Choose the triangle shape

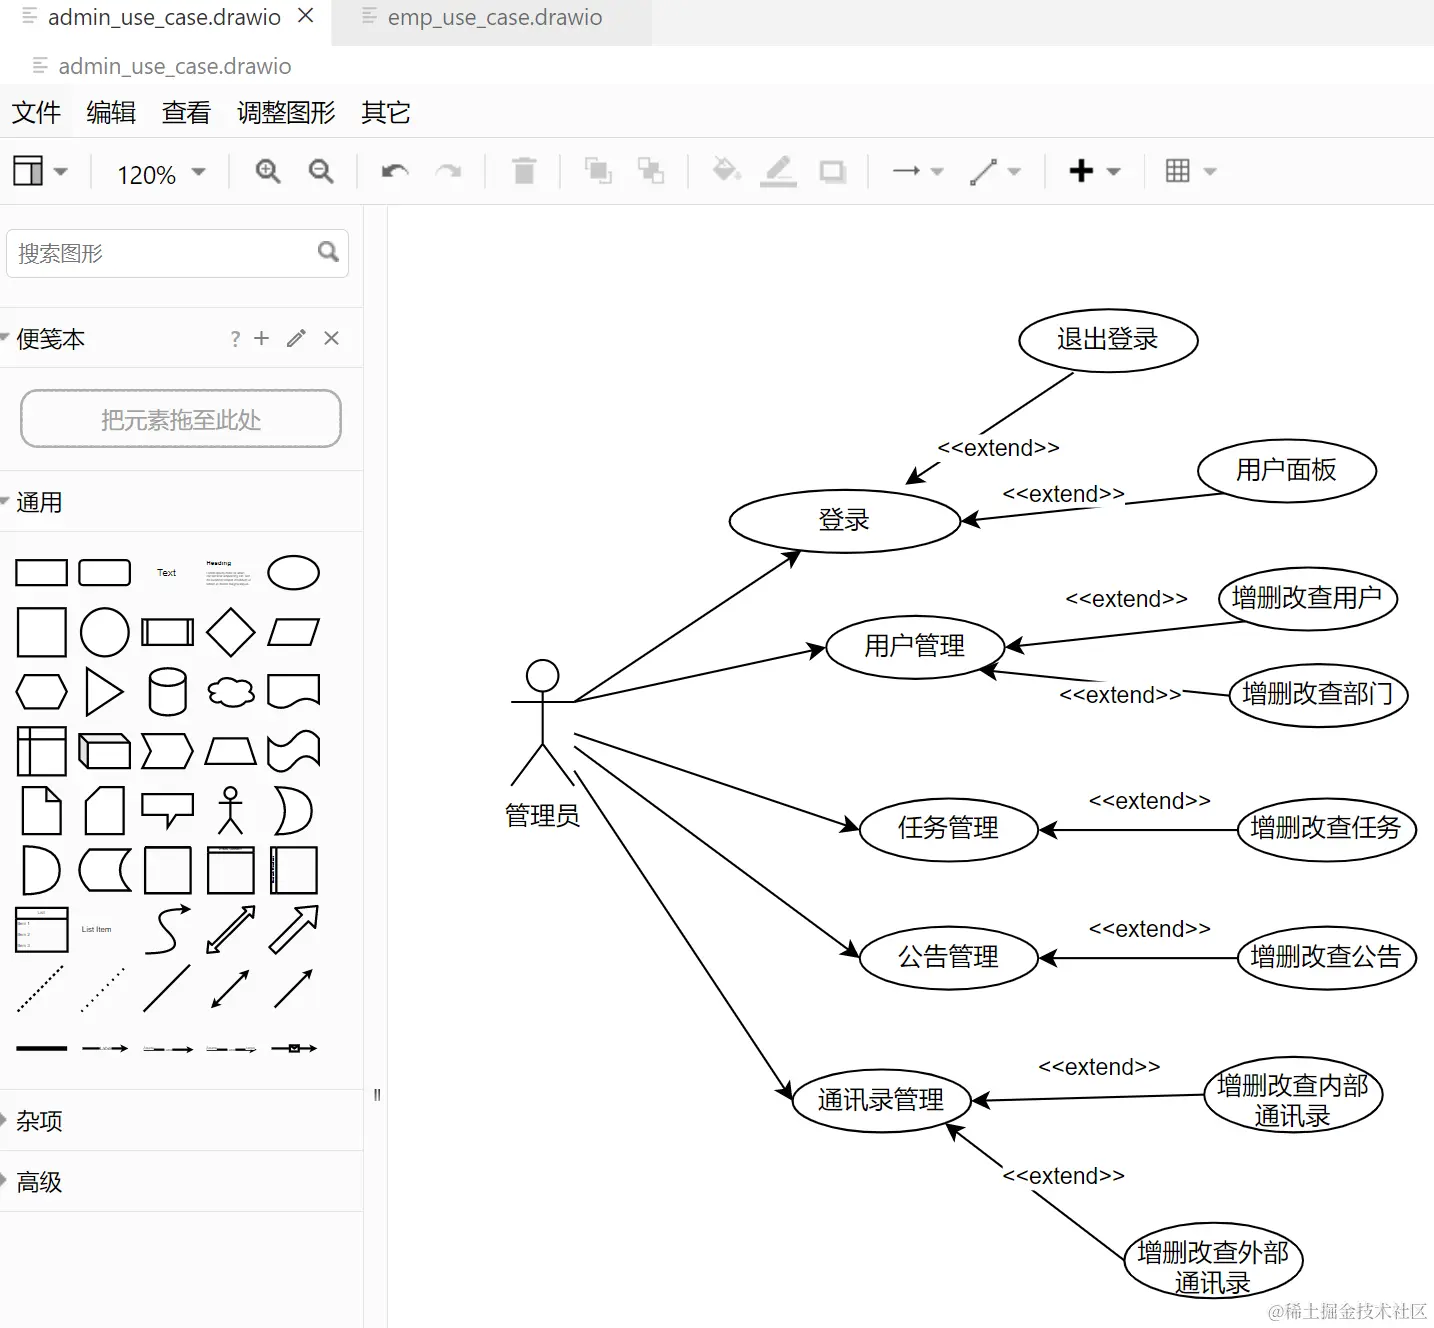105,691
